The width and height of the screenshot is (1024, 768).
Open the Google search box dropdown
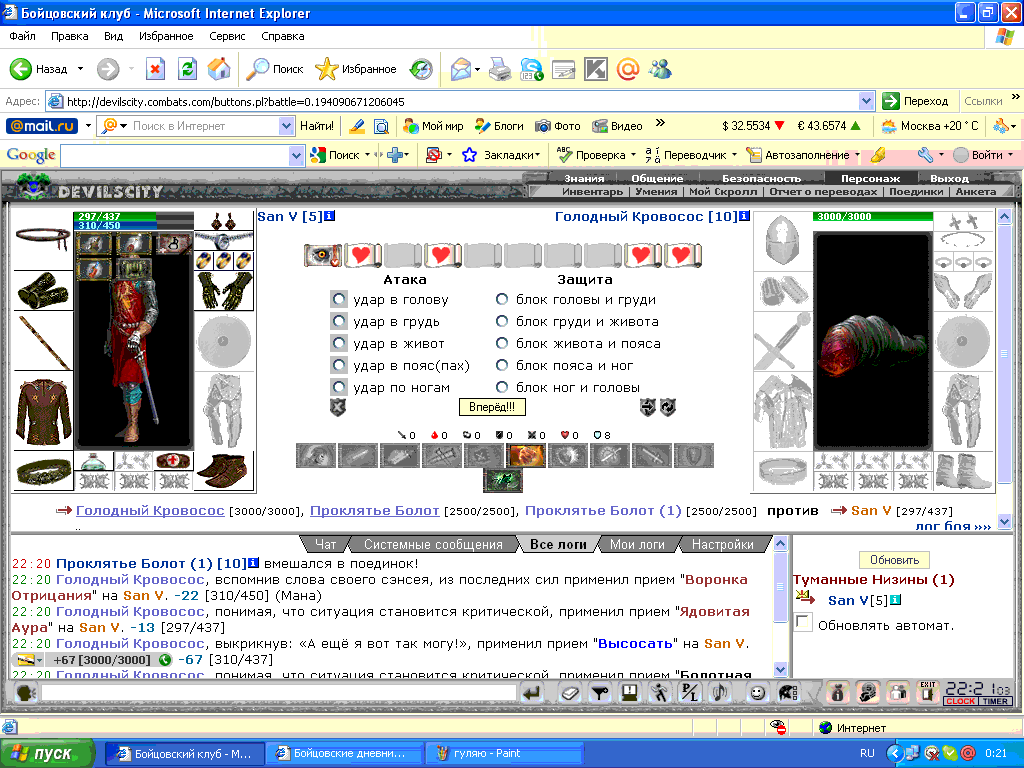(x=296, y=155)
